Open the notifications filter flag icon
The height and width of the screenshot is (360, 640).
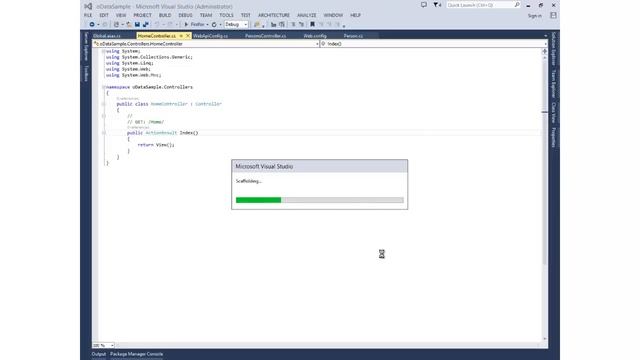(436, 5)
